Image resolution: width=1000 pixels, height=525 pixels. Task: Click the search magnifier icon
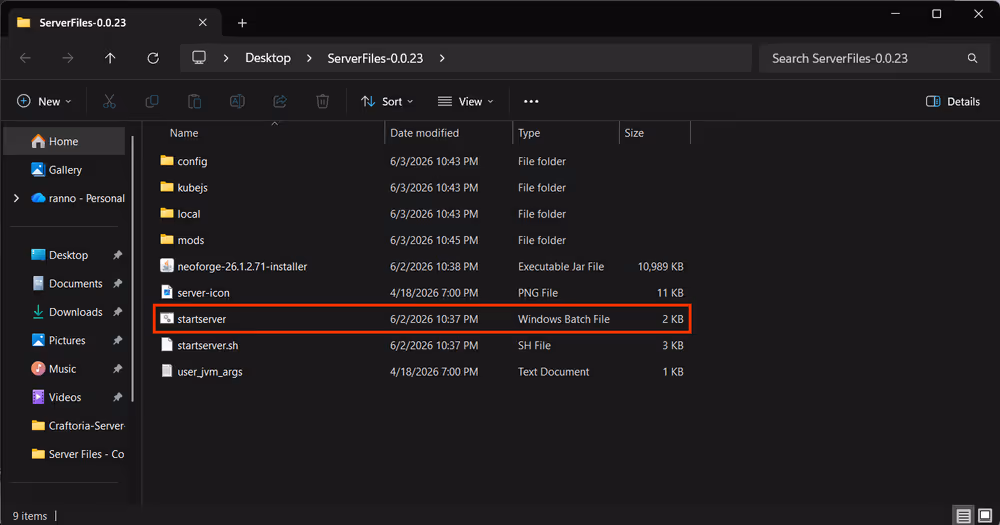[972, 58]
